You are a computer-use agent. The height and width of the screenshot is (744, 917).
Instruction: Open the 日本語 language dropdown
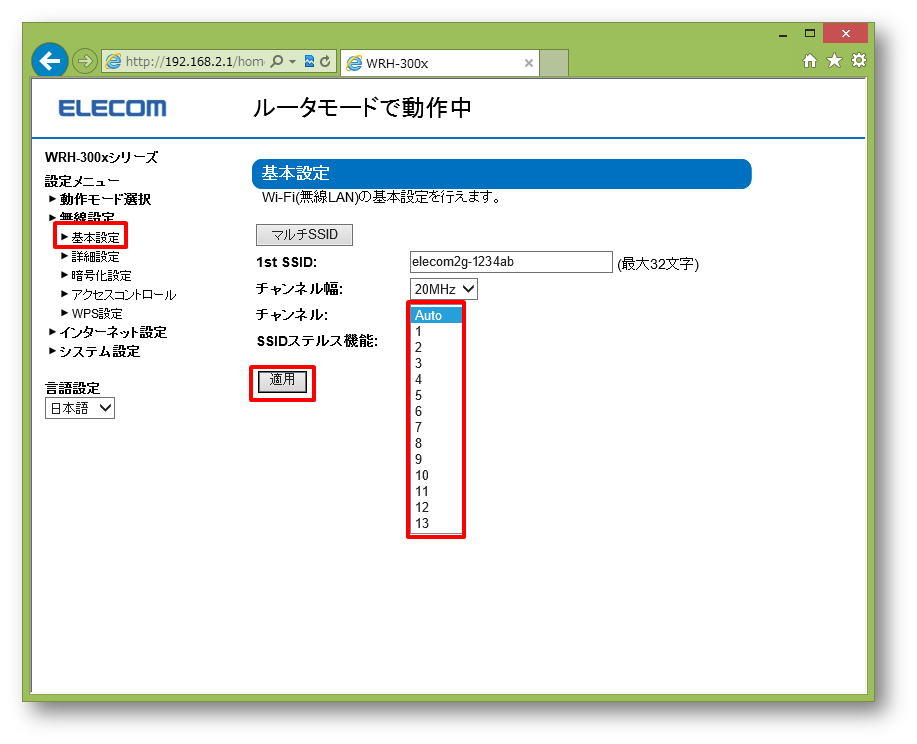(80, 408)
